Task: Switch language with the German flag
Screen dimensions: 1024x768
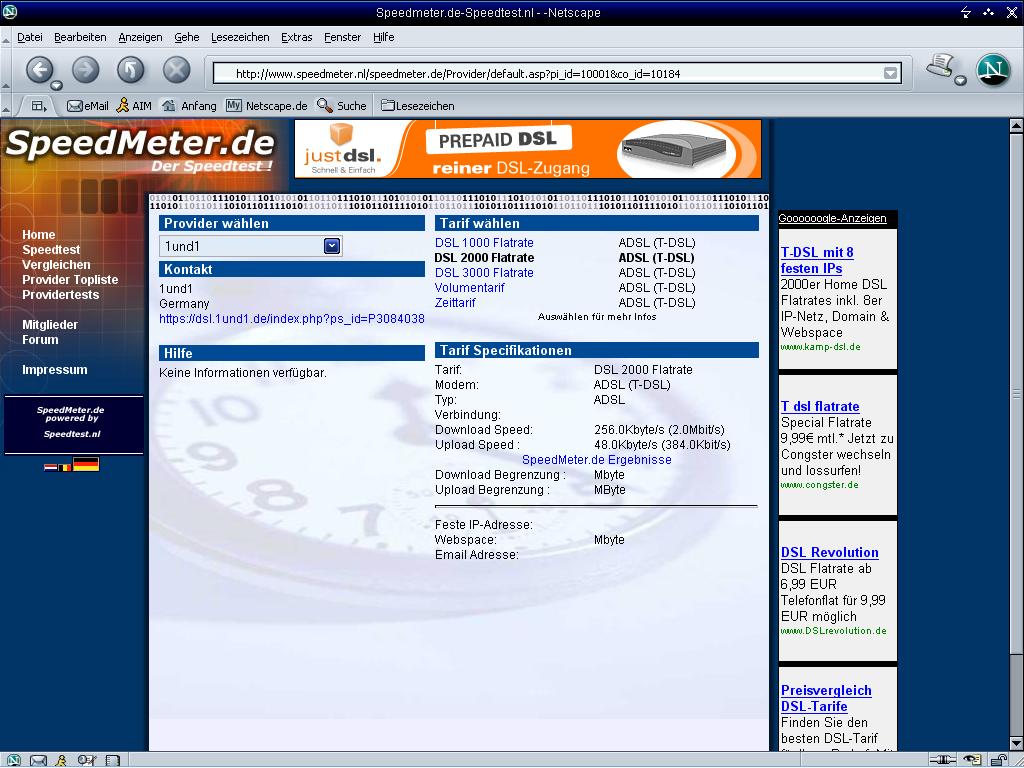Action: coord(86,464)
